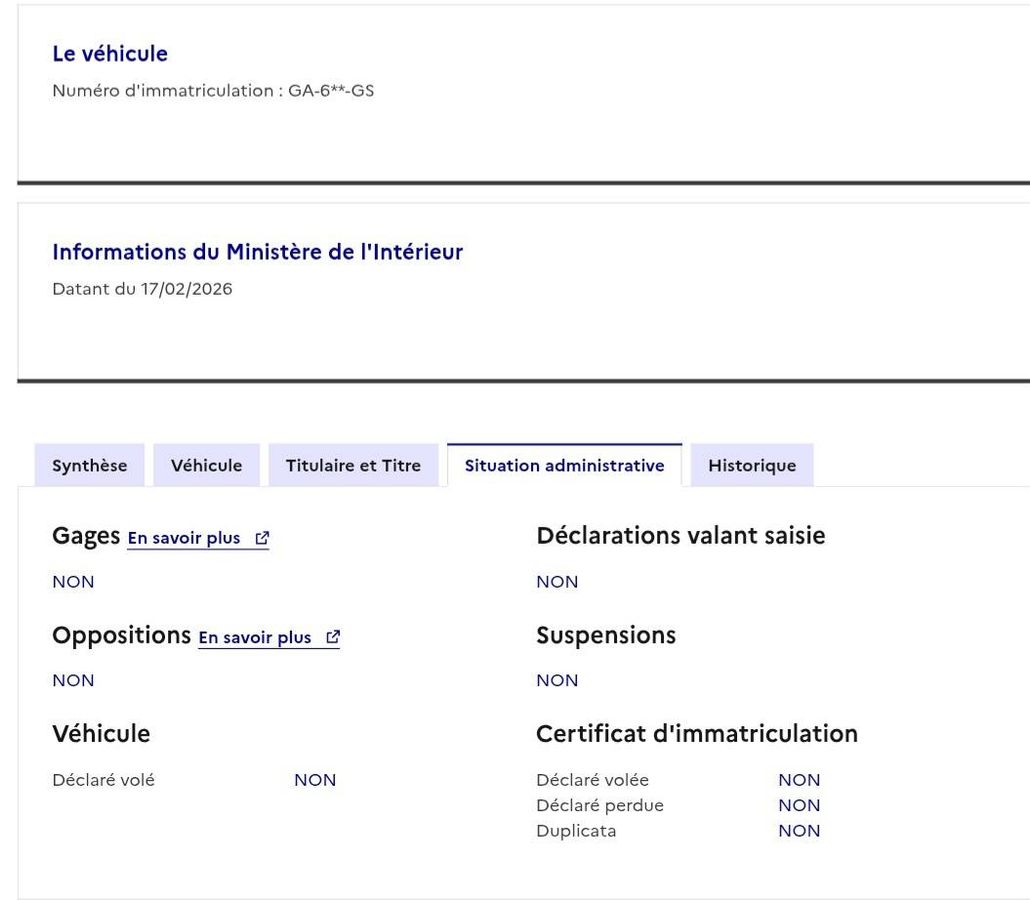Click the 'Le véhicule' section heading
The image size is (1030, 900).
pyautogui.click(x=110, y=54)
